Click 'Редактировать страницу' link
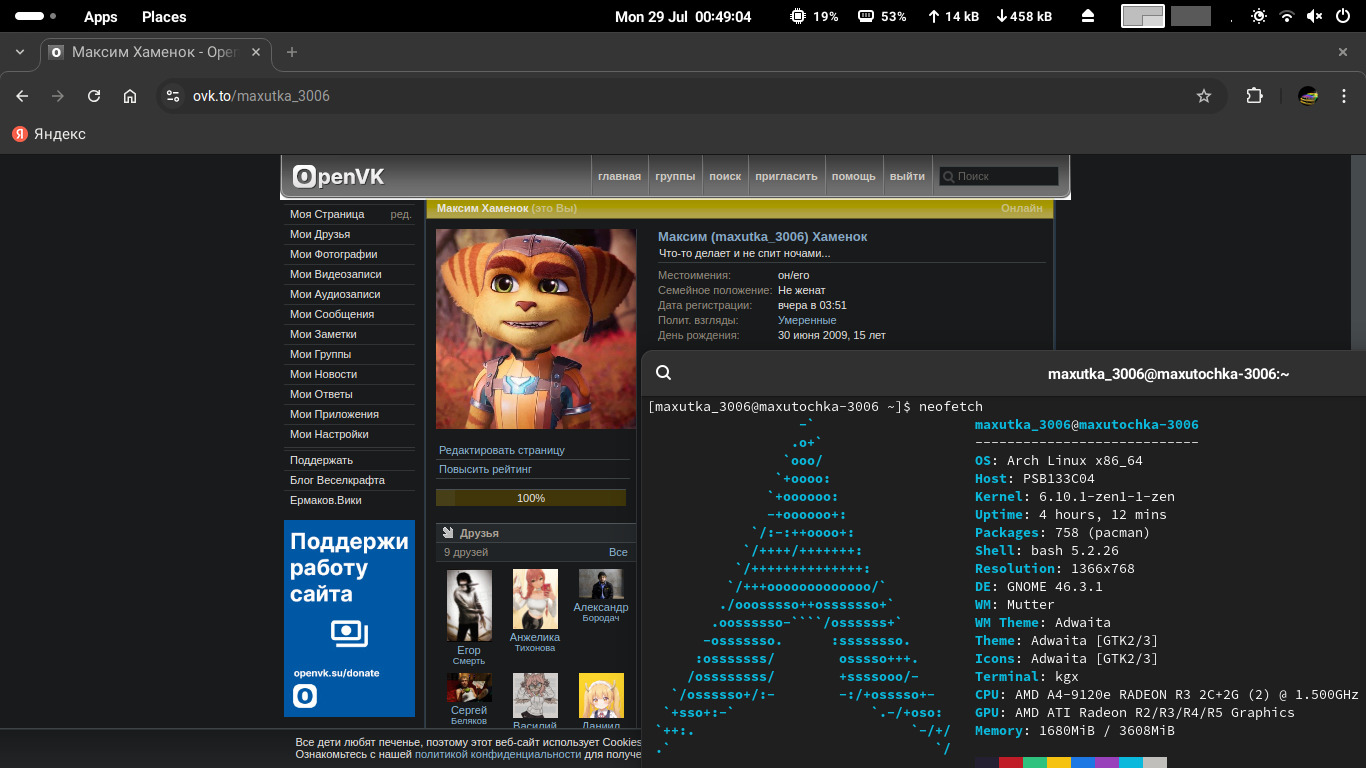This screenshot has height=768, width=1366. [x=502, y=450]
